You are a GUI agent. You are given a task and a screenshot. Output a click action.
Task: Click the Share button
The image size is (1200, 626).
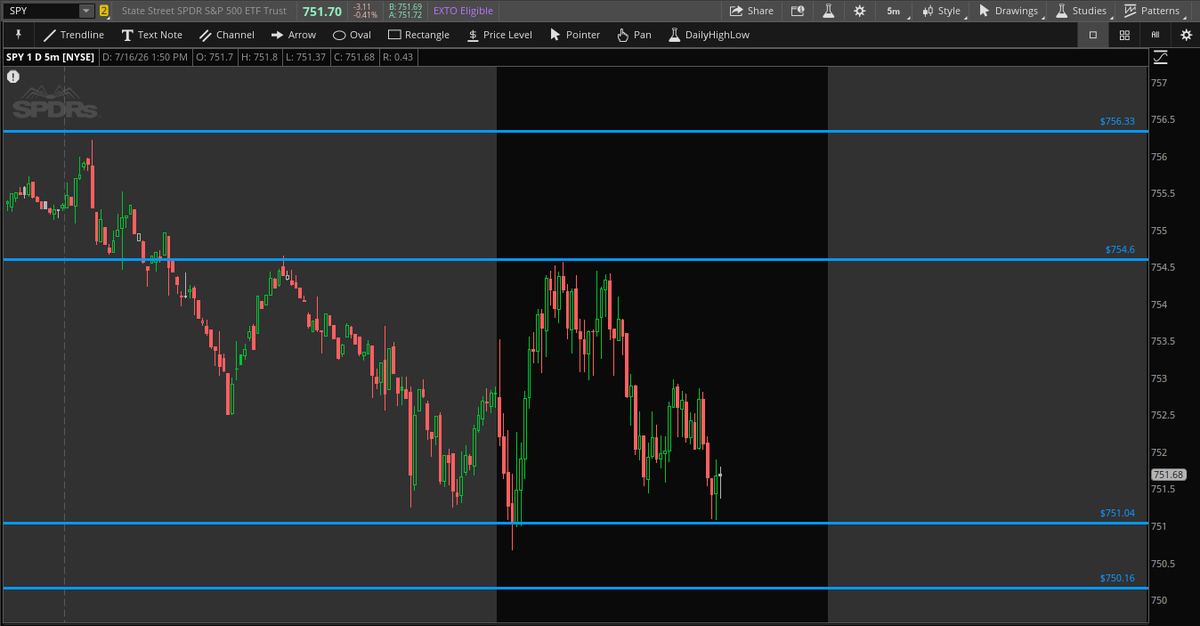(752, 11)
